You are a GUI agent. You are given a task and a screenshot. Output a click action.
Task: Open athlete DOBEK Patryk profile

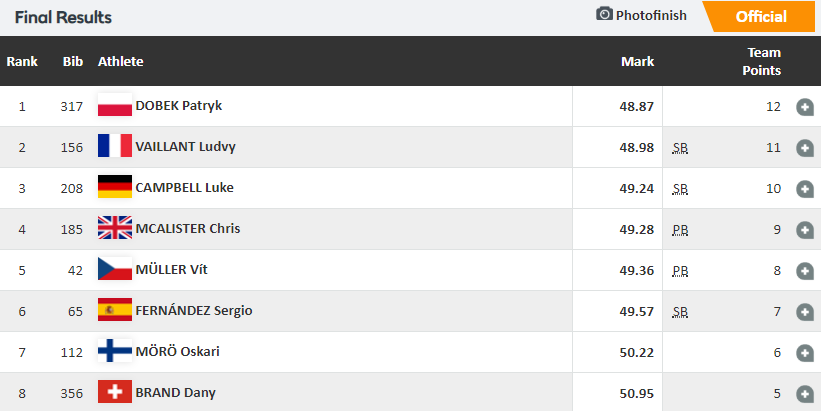point(179,105)
